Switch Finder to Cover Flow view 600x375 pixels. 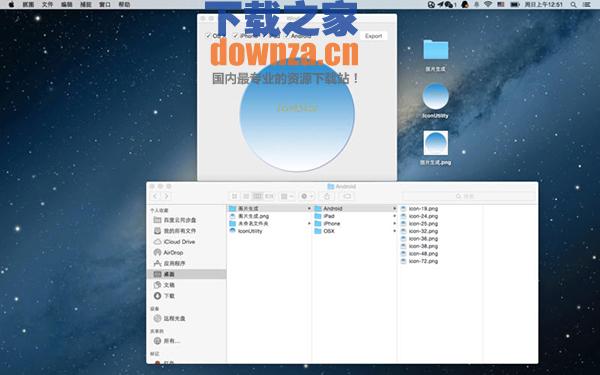pyautogui.click(x=269, y=196)
